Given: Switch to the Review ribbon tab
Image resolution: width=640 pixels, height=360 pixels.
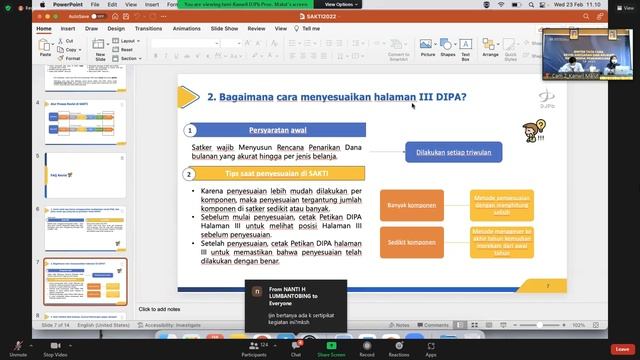Looking at the screenshot, I should (x=256, y=29).
